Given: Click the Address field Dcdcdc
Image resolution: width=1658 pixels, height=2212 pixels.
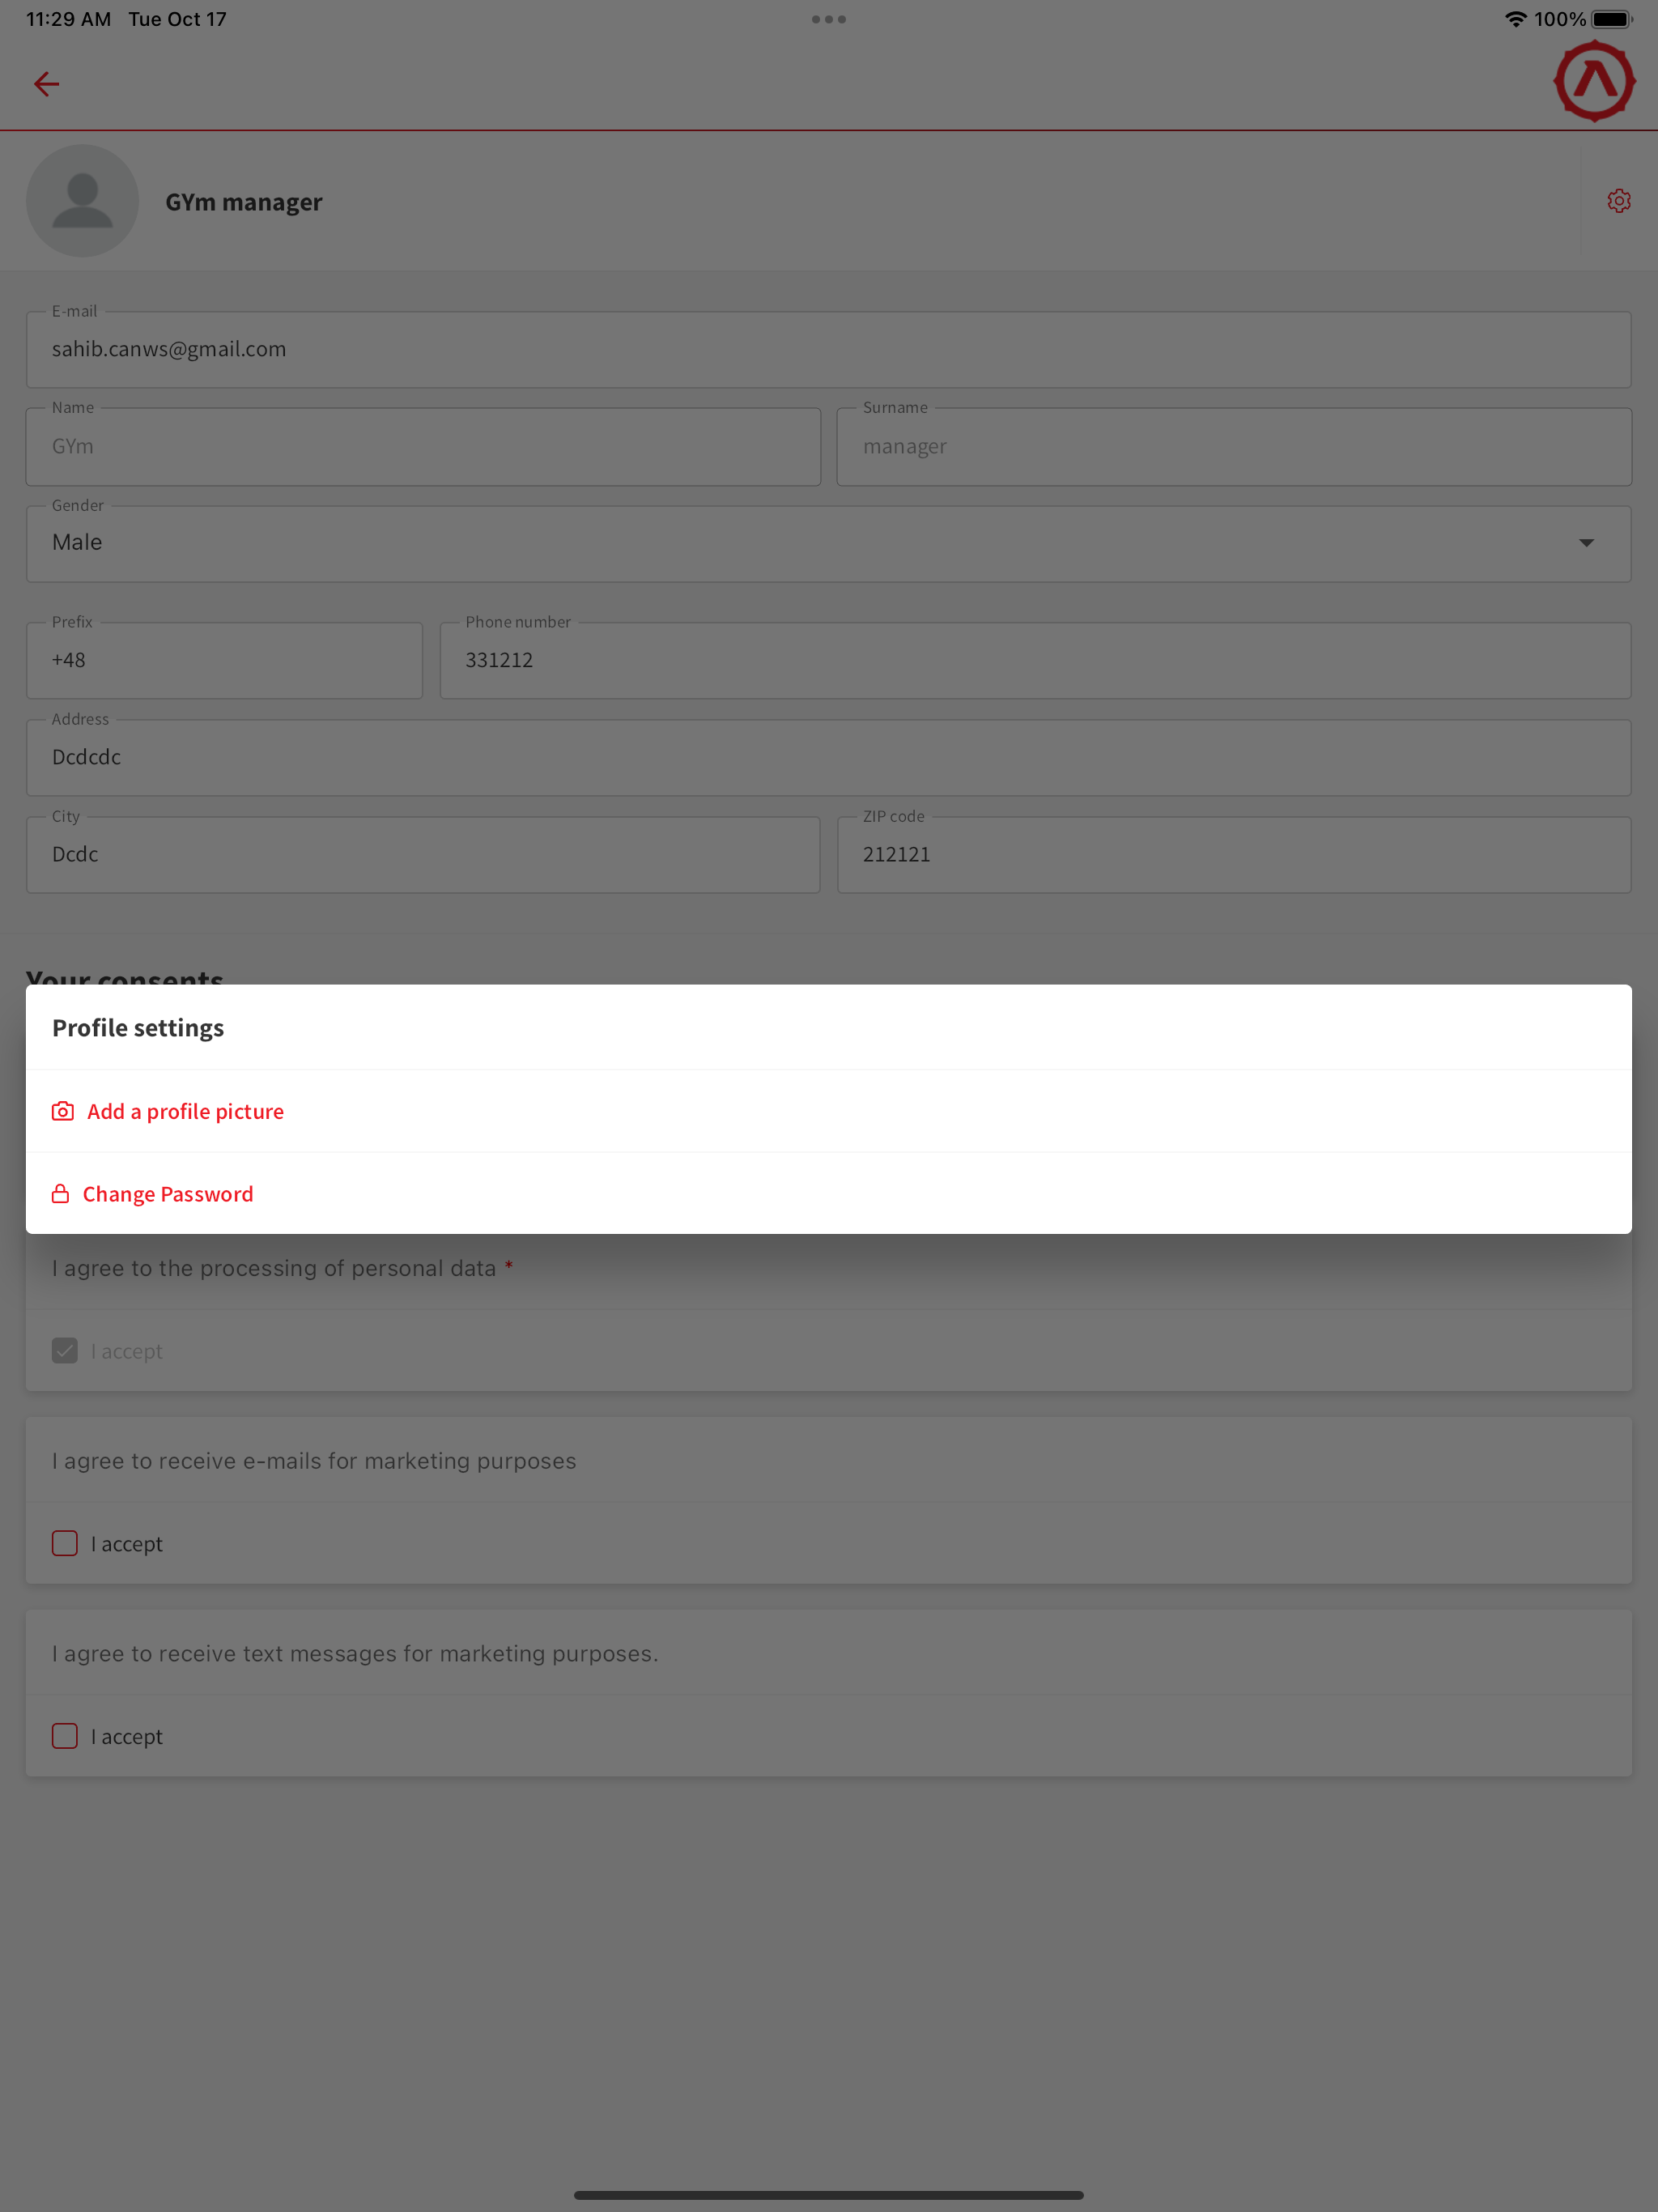Looking at the screenshot, I should tap(828, 758).
